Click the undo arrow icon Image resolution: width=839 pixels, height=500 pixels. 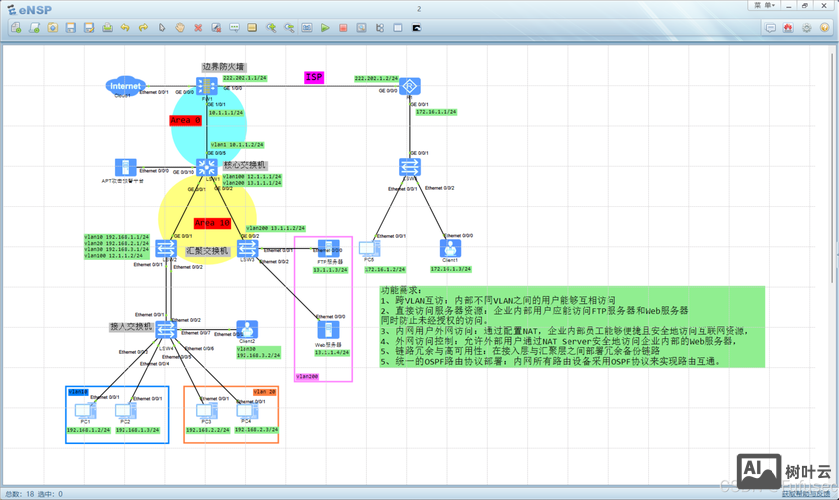125,28
